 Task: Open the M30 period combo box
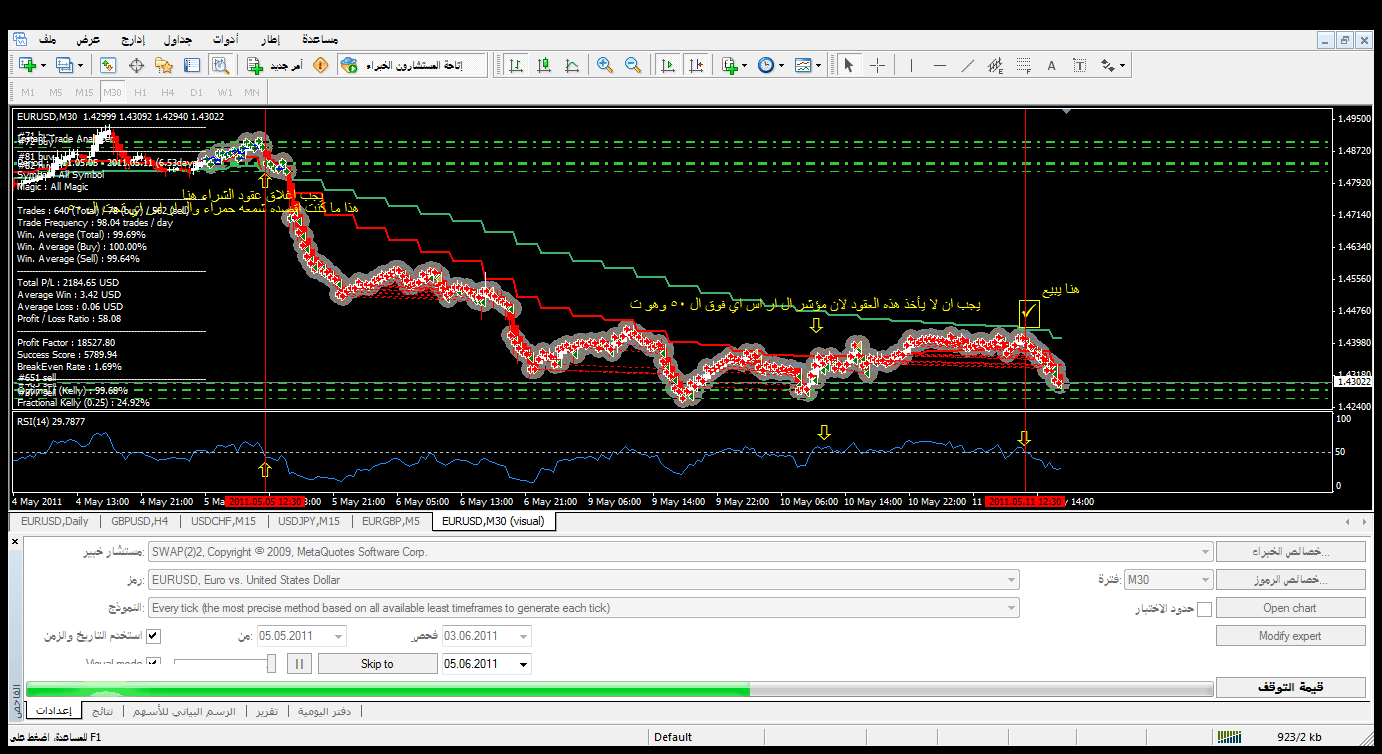tap(1169, 580)
